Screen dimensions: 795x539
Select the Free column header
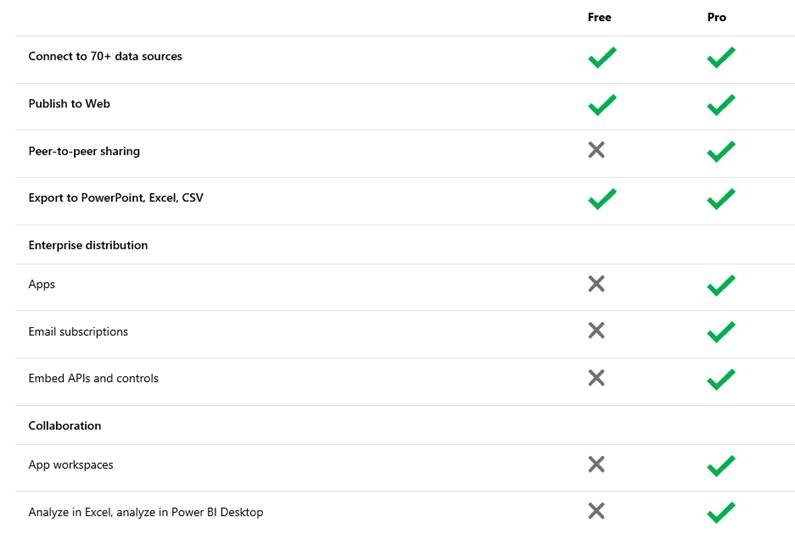click(x=599, y=17)
